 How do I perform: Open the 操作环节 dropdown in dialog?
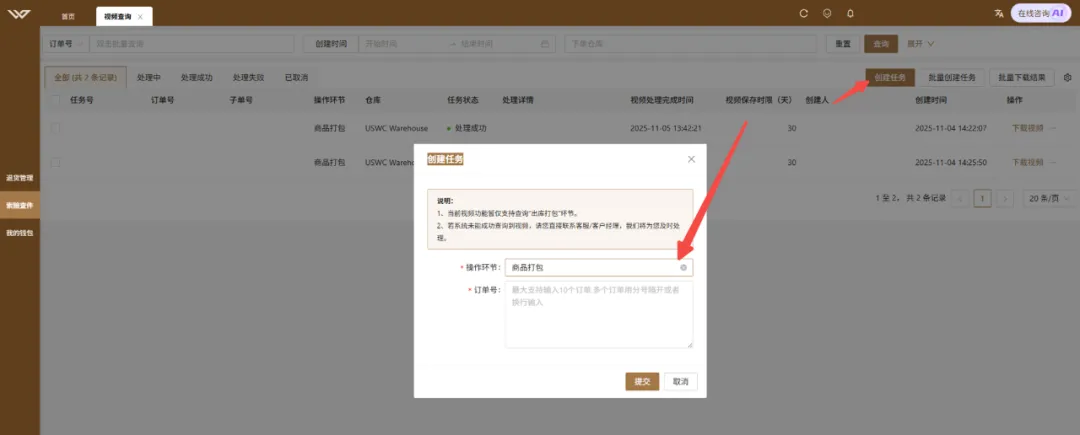tap(599, 267)
